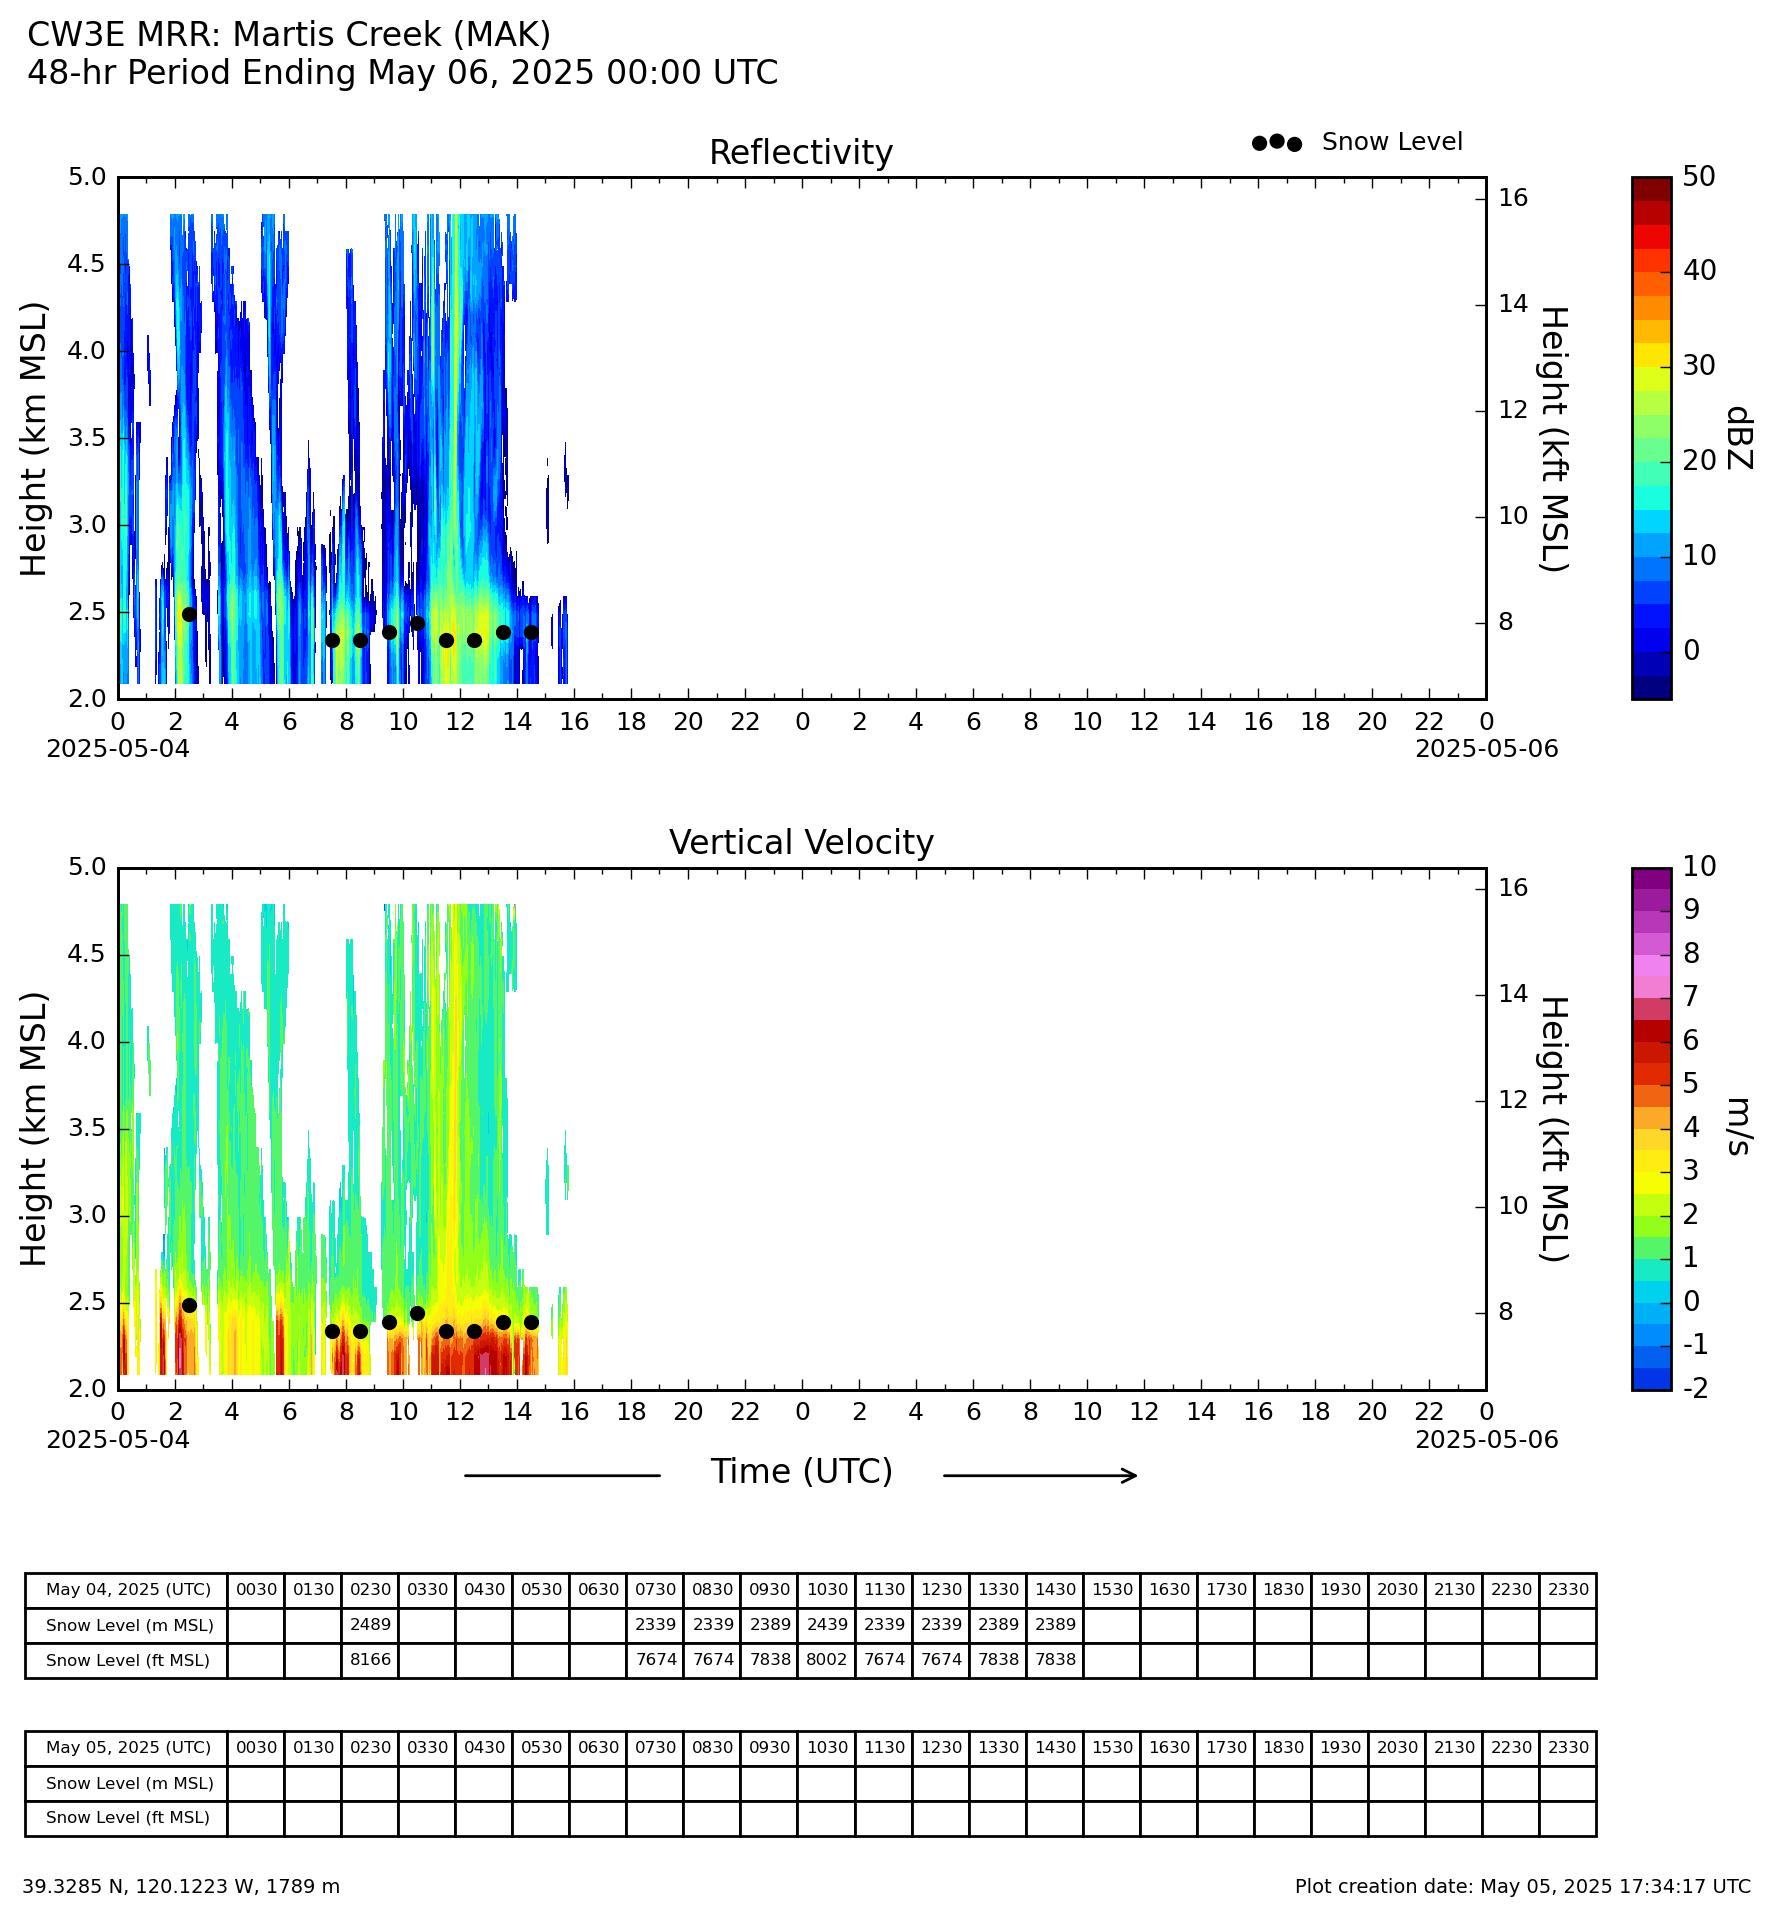Click the heading 'CW3E MRR: Martis Creek (MAK)'
The height and width of the screenshot is (1917, 1771).
click(x=289, y=35)
